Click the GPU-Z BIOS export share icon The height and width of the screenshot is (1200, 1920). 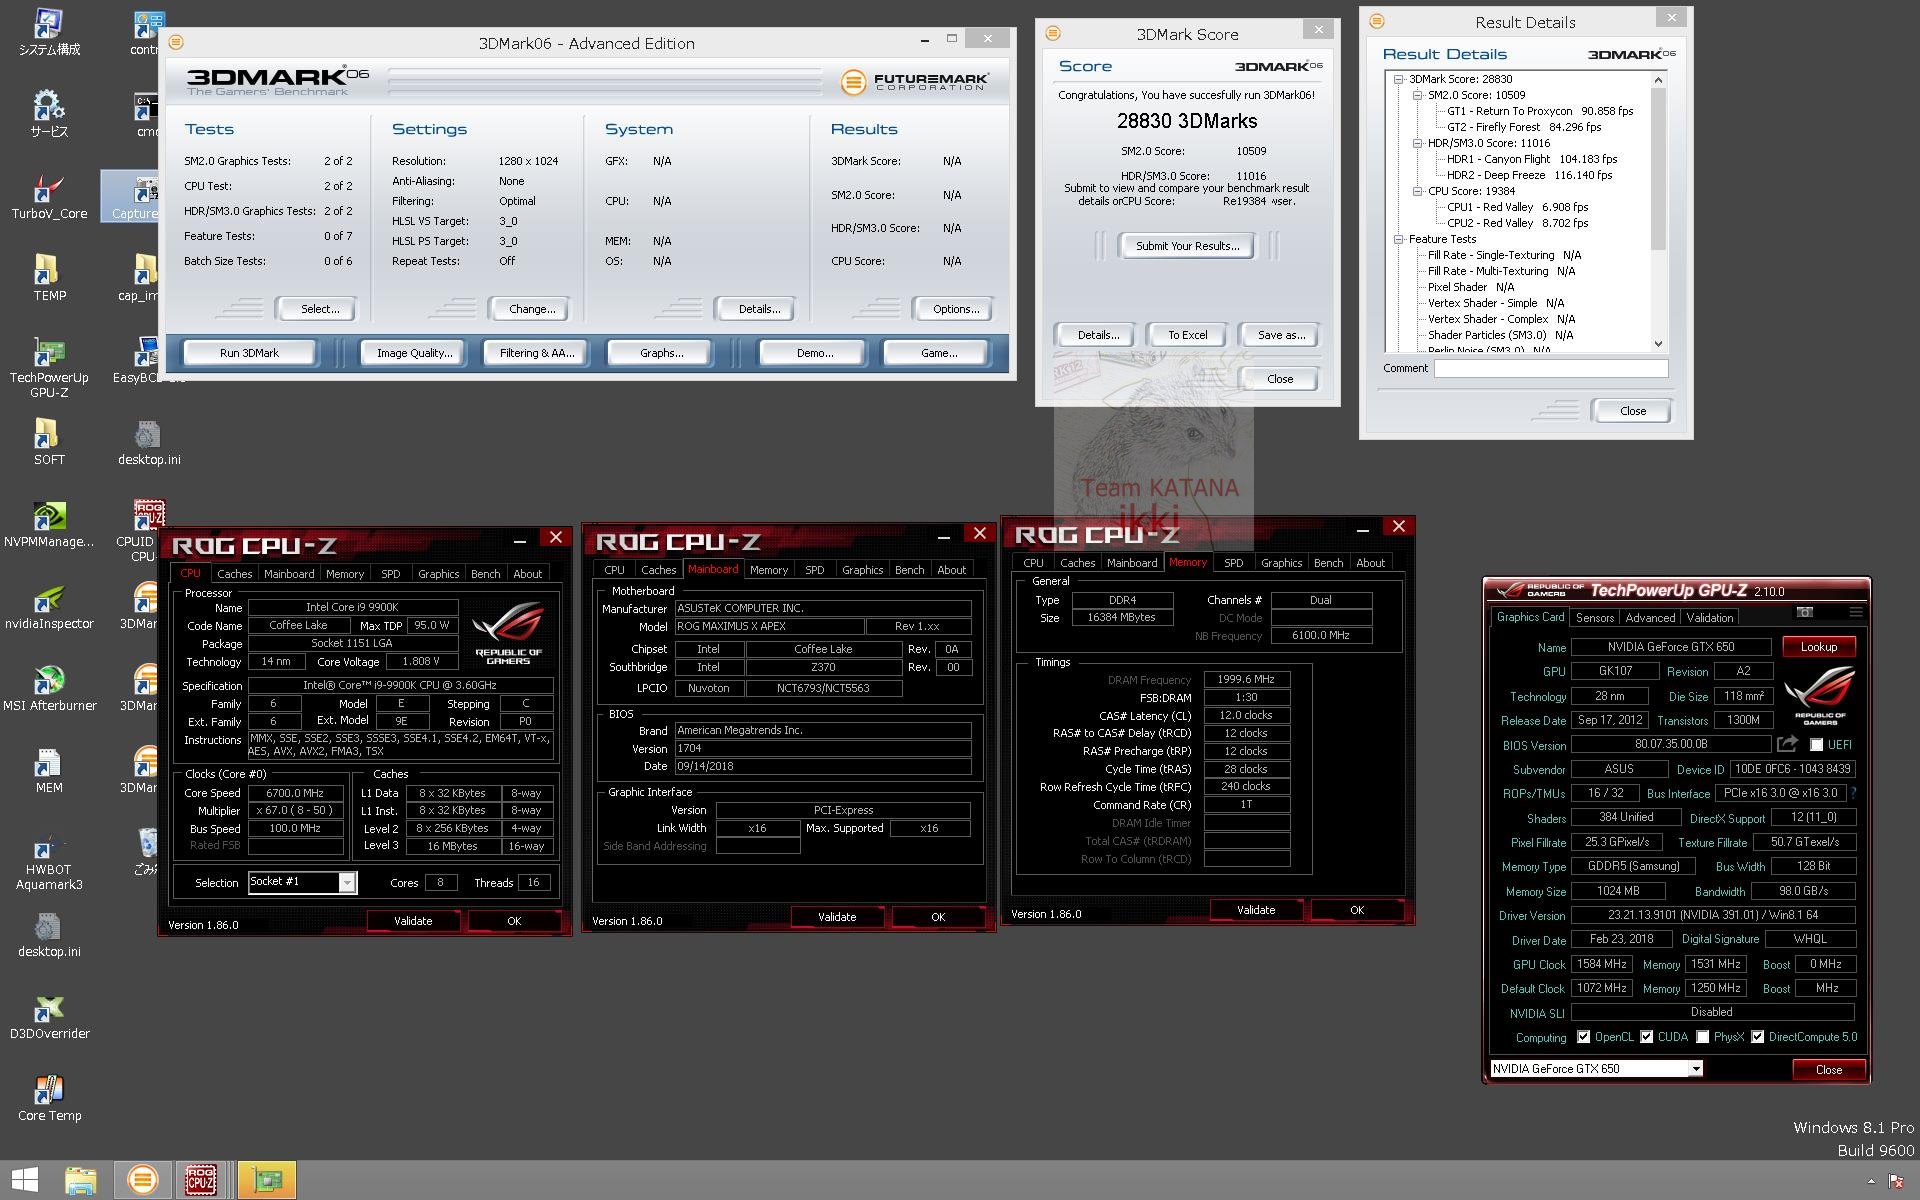tap(1787, 744)
